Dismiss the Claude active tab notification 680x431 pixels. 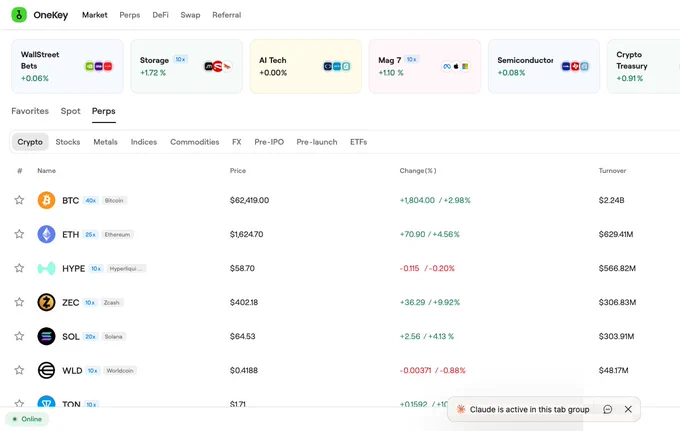pos(628,409)
